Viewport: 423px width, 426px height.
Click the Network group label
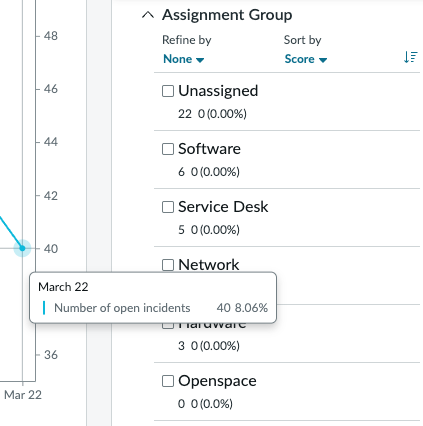(209, 265)
